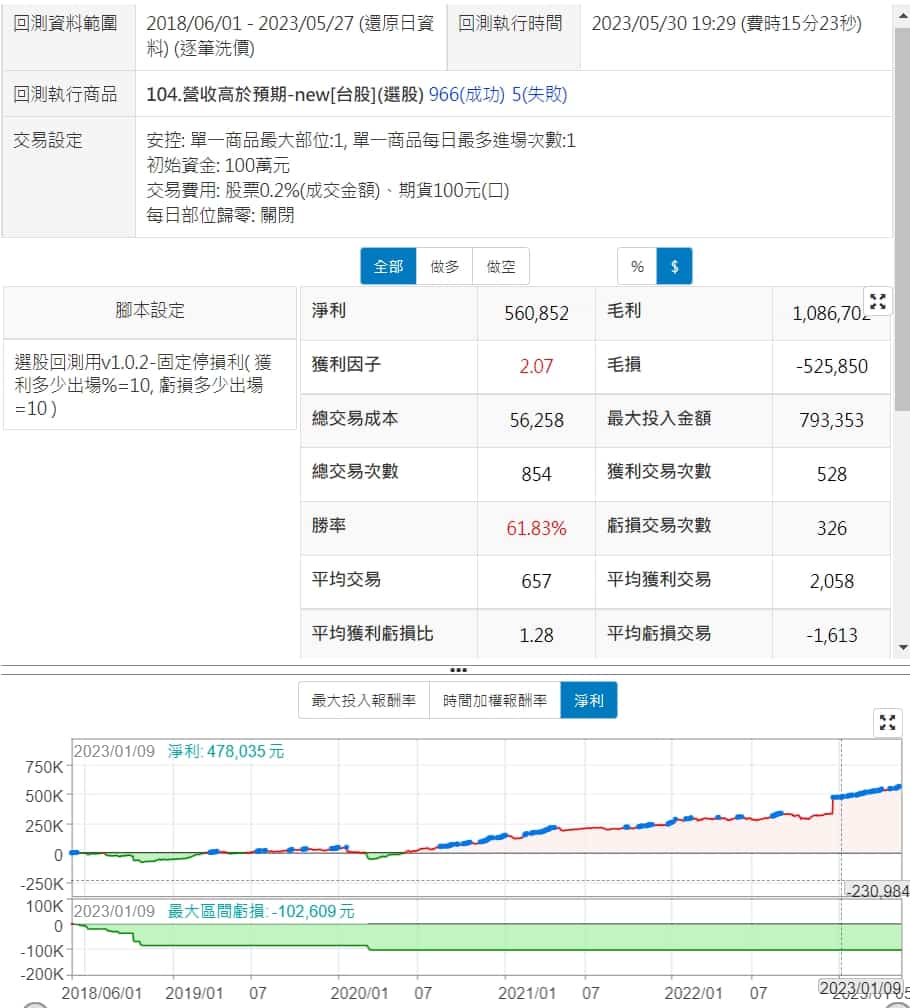Screen dimensions: 910x1008
Task: Open the 966(成功) results link
Action: pyautogui.click(x=468, y=94)
